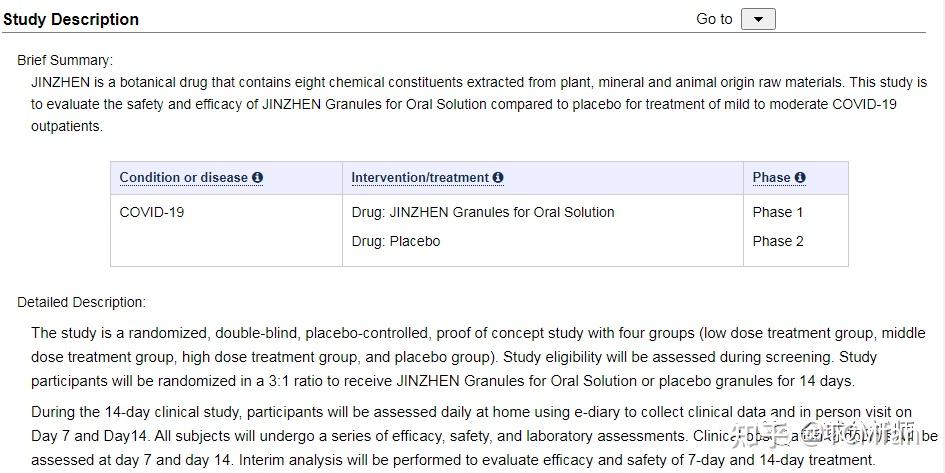Click the Study Description heading
Viewport: 945px width, 473px height.
tap(71, 19)
